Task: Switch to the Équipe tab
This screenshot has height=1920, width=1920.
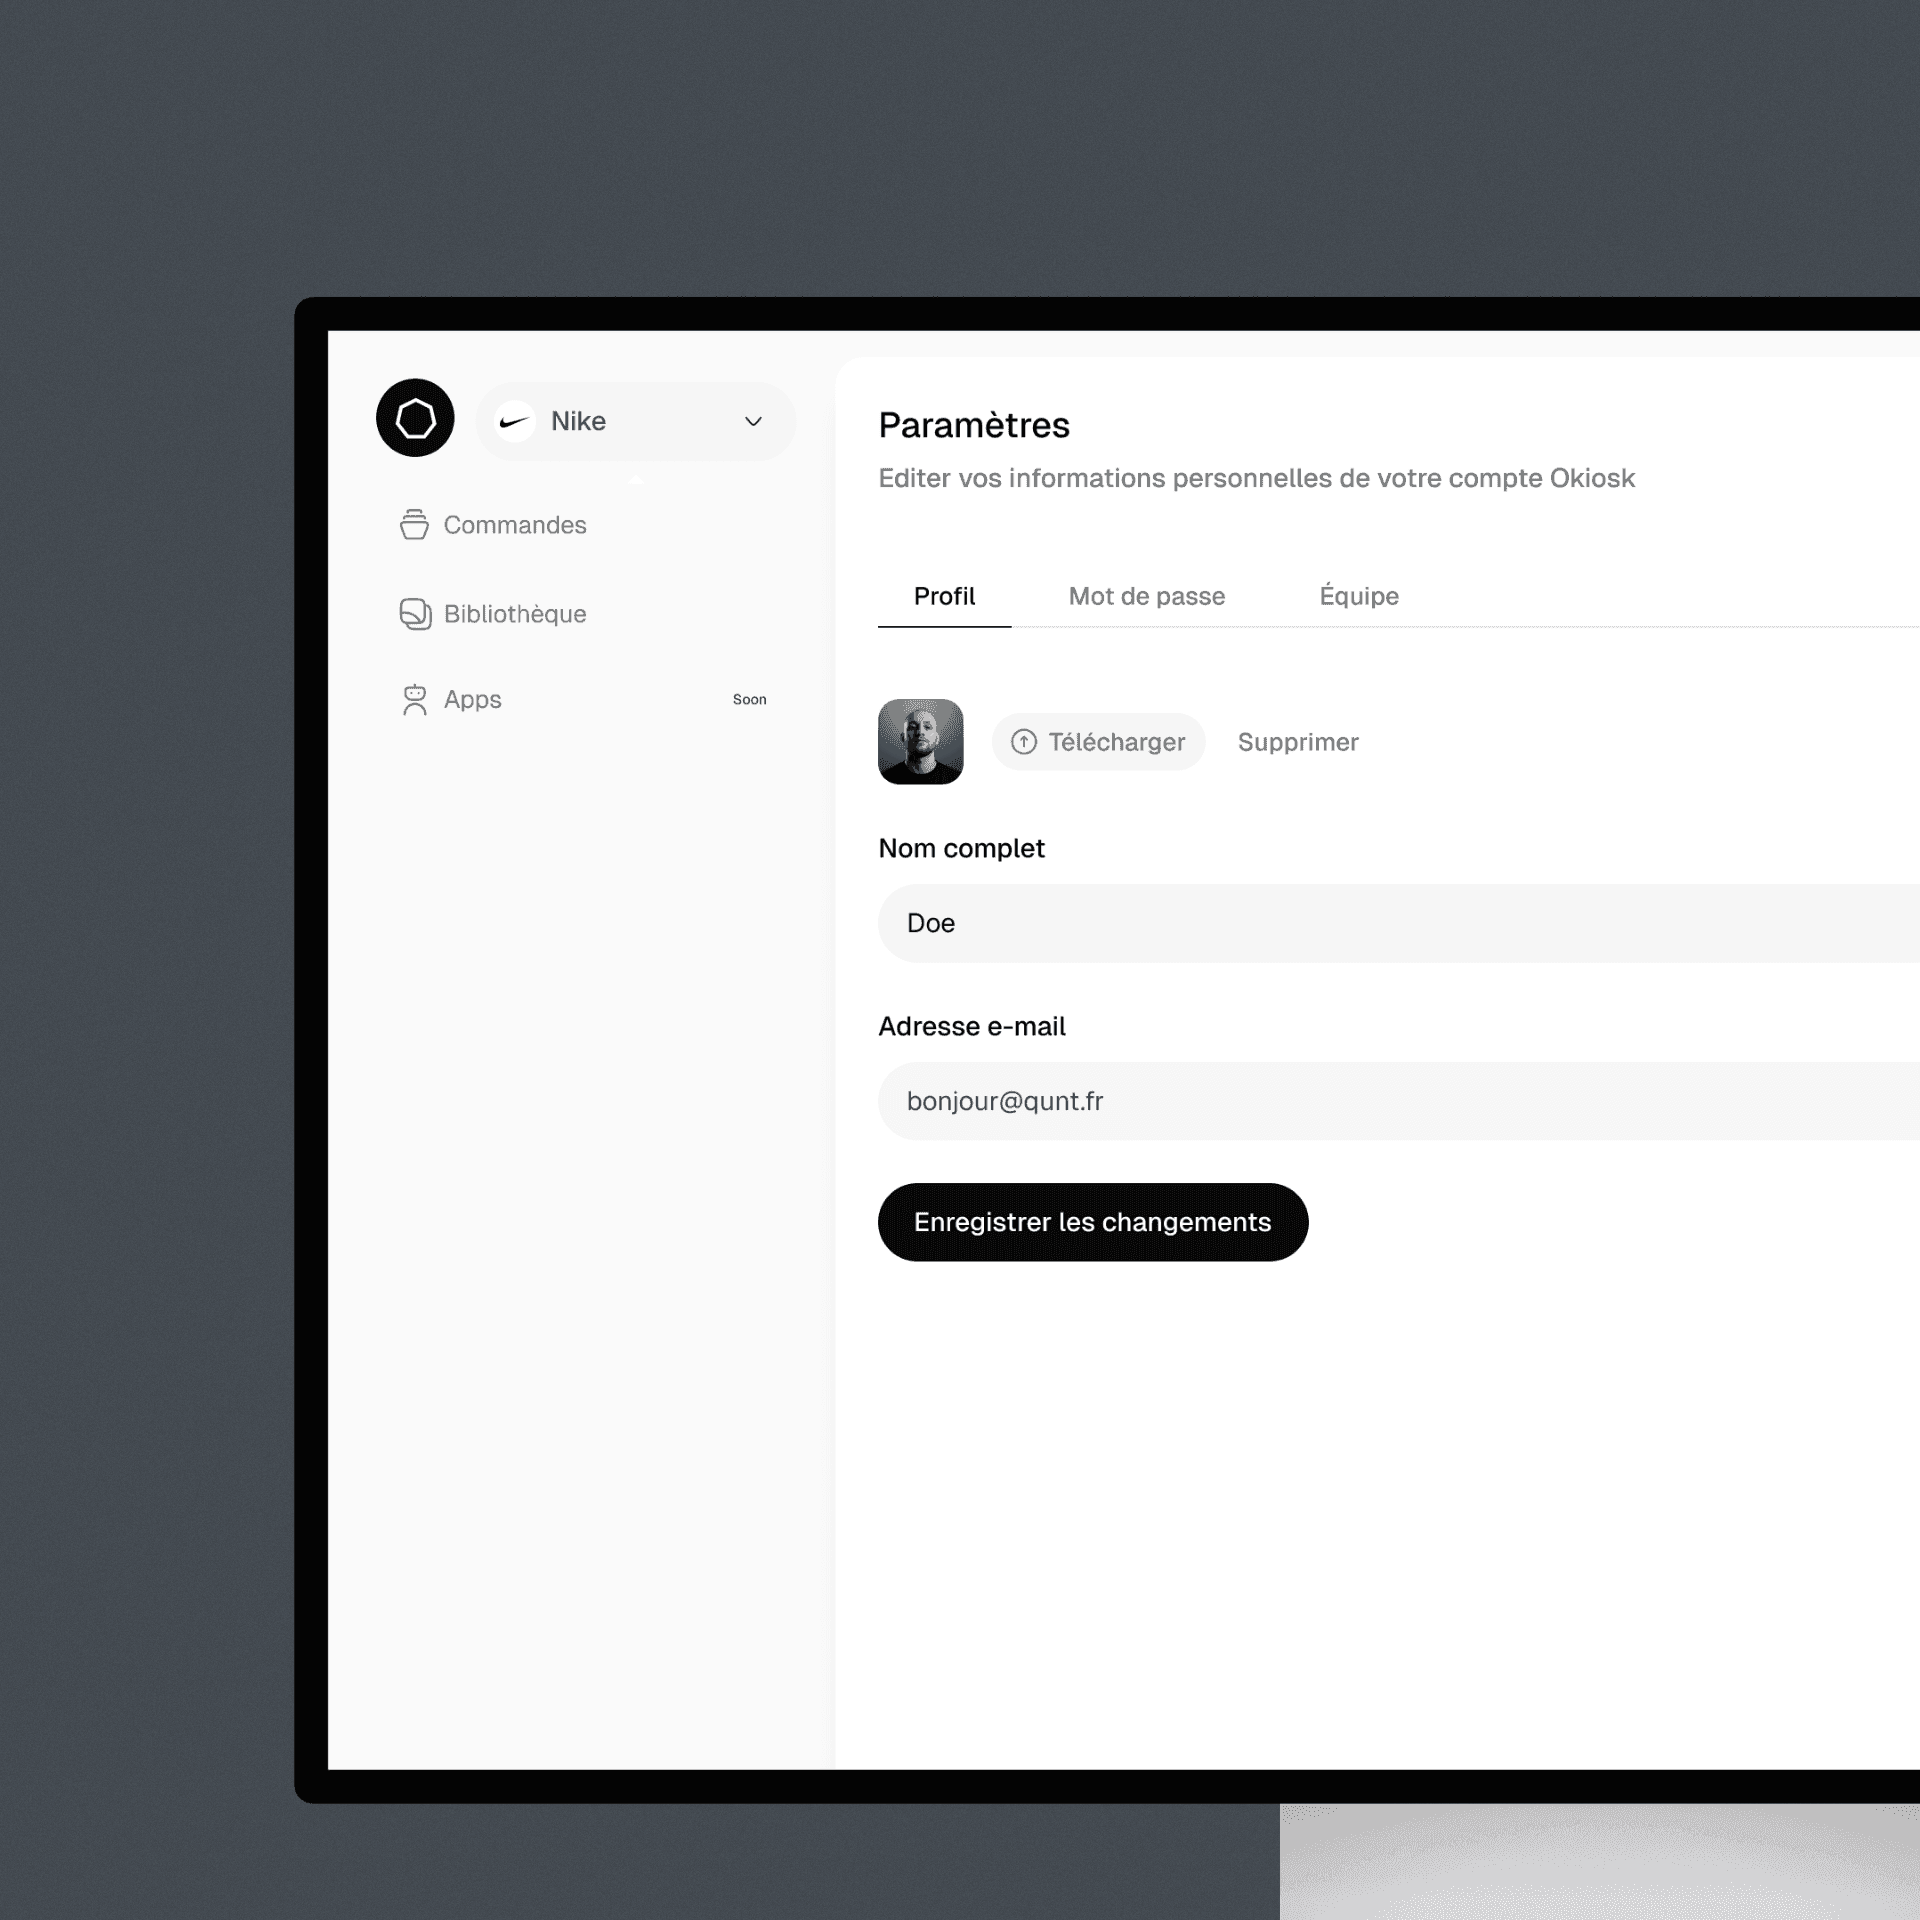Action: pyautogui.click(x=1358, y=596)
